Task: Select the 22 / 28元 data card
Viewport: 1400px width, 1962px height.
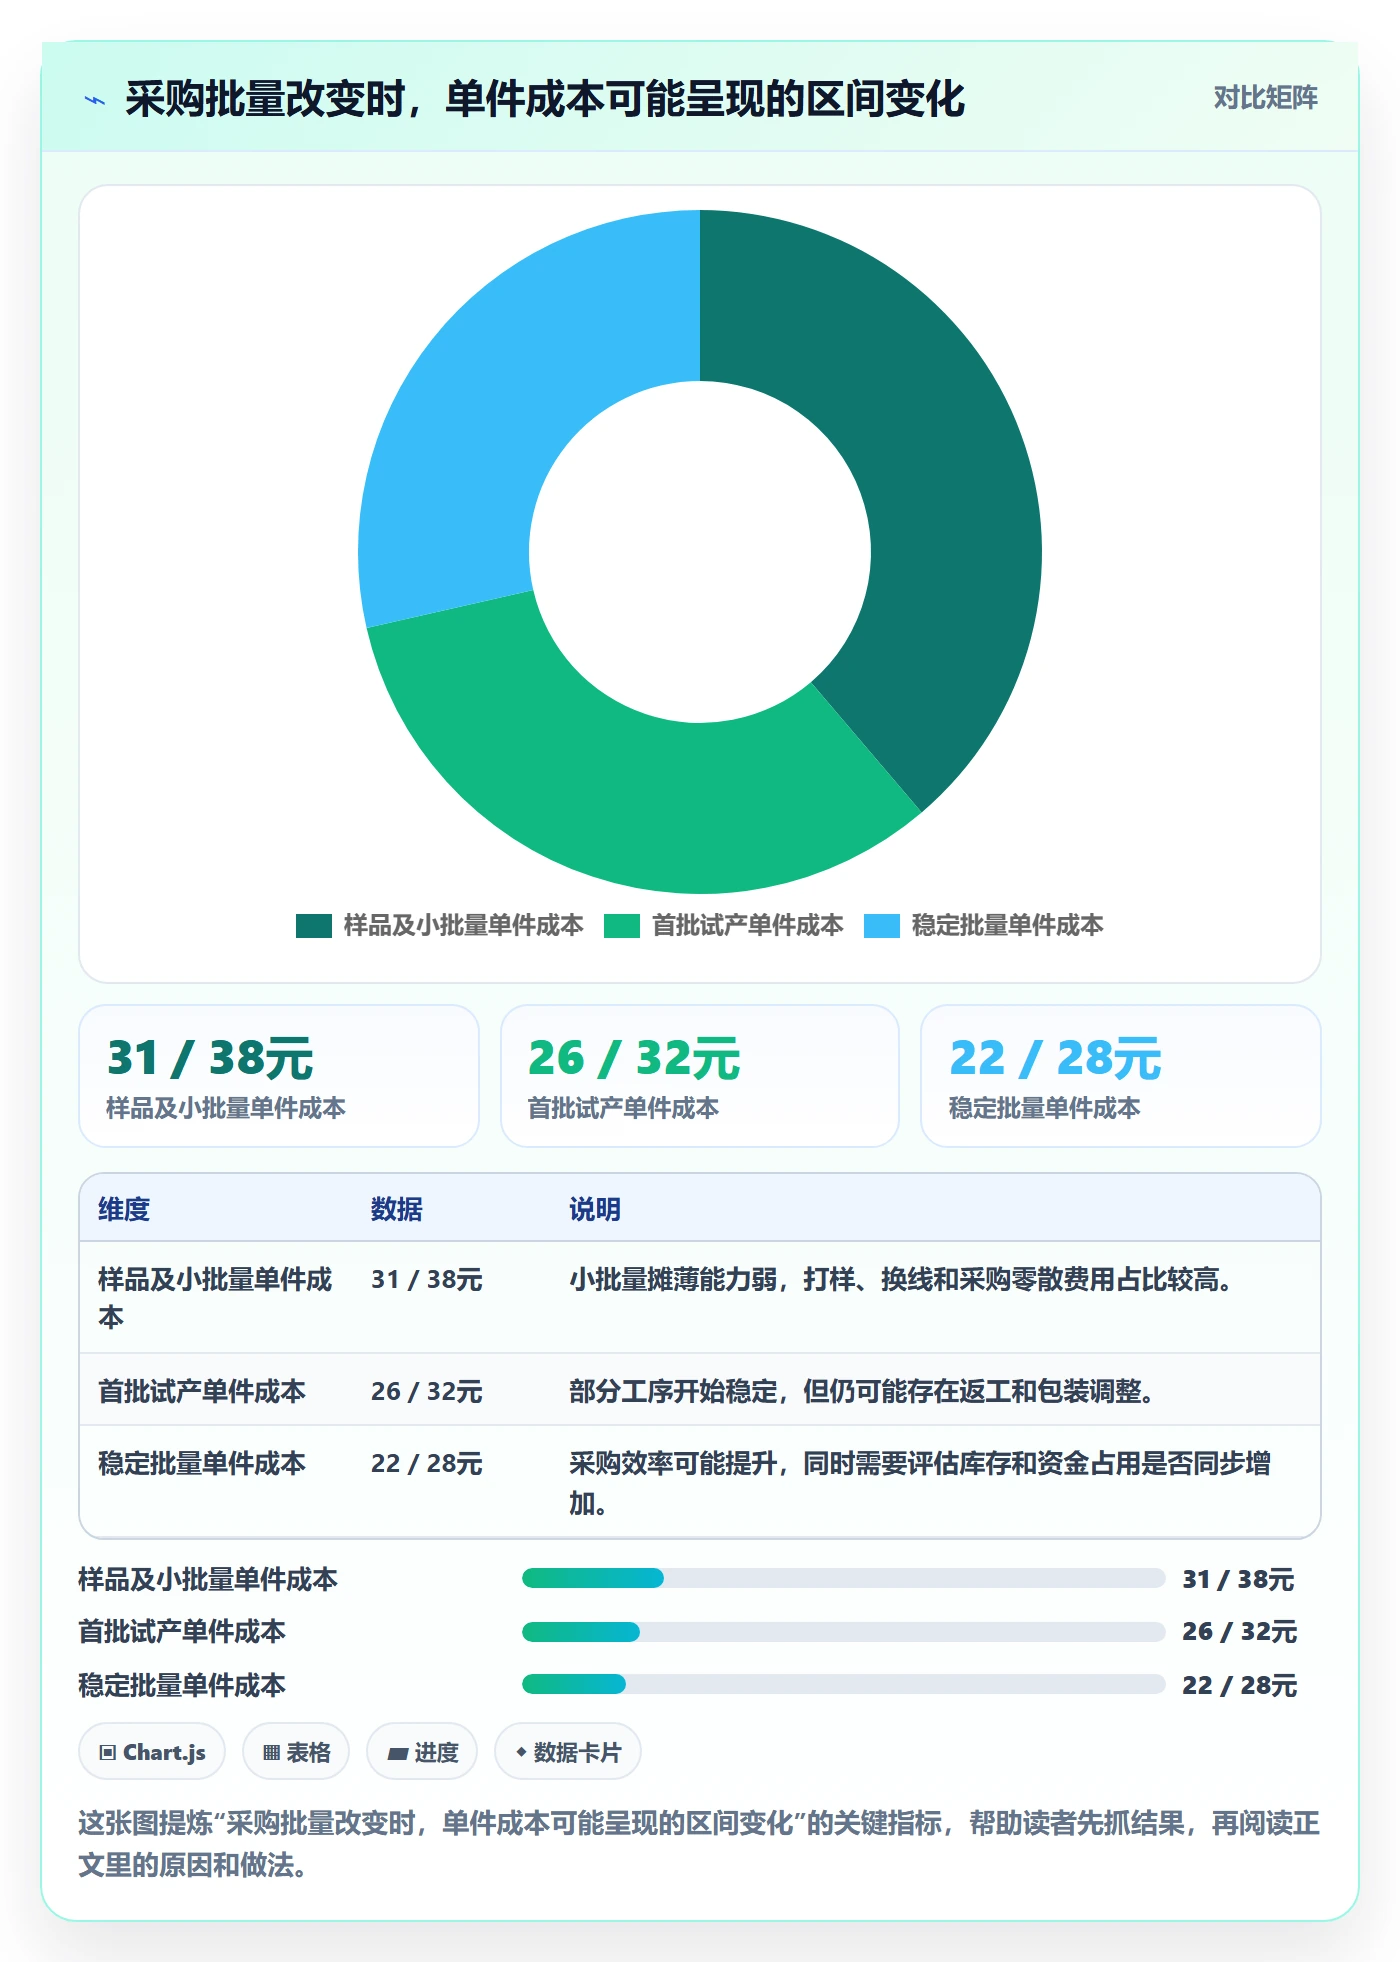Action: (x=1121, y=1076)
